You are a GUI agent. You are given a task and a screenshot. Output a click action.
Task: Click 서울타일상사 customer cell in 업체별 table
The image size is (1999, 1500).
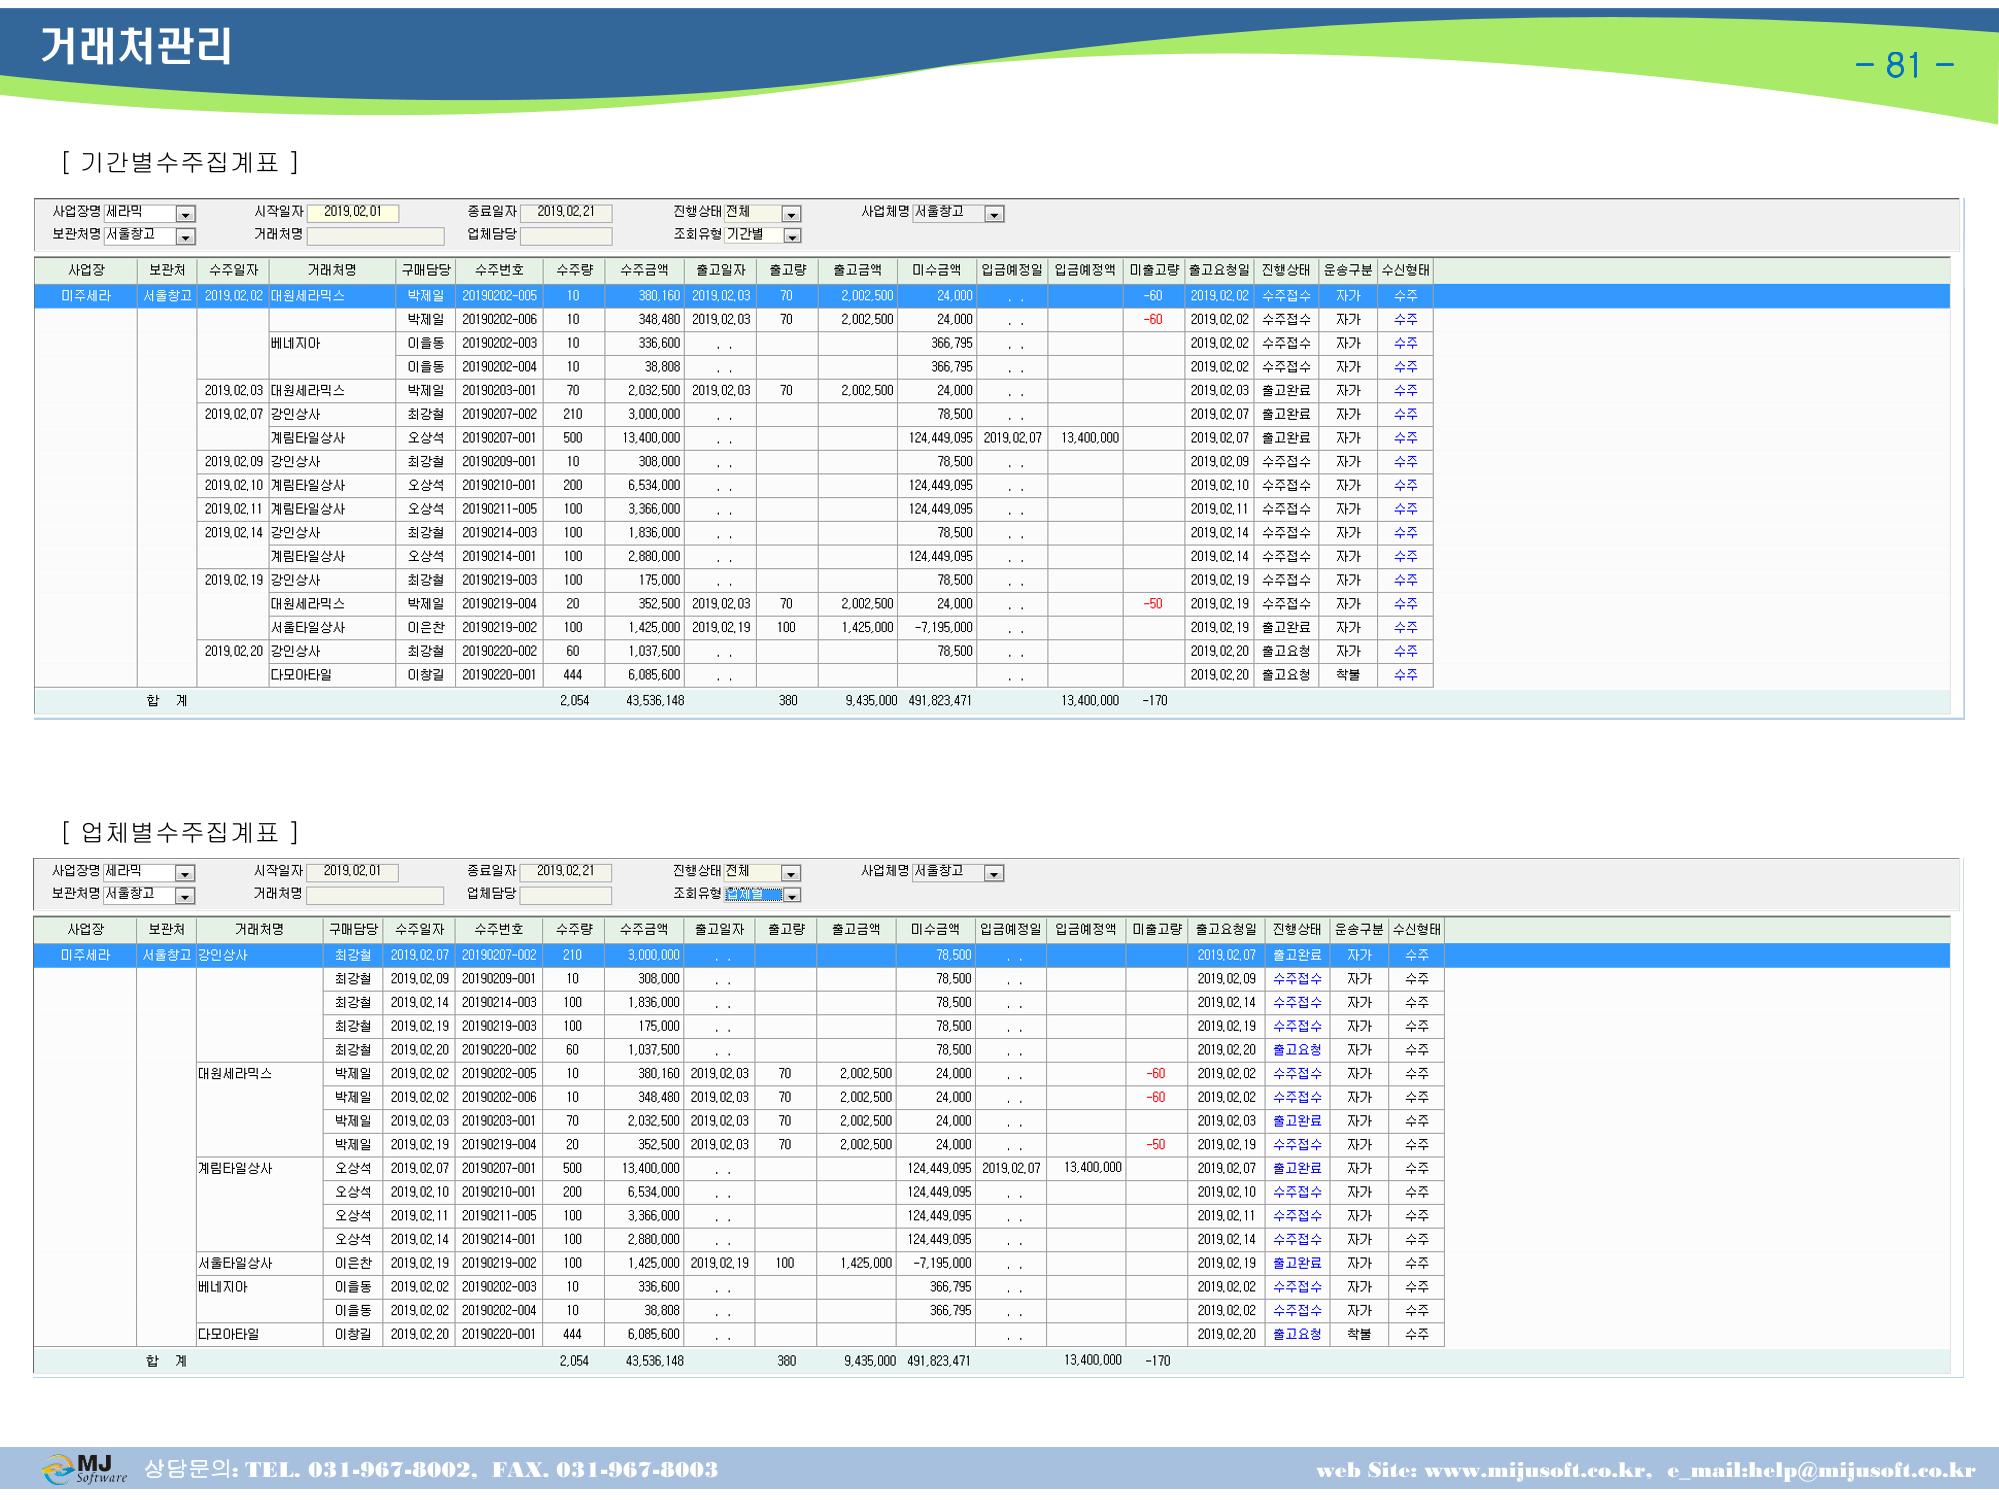[260, 1264]
